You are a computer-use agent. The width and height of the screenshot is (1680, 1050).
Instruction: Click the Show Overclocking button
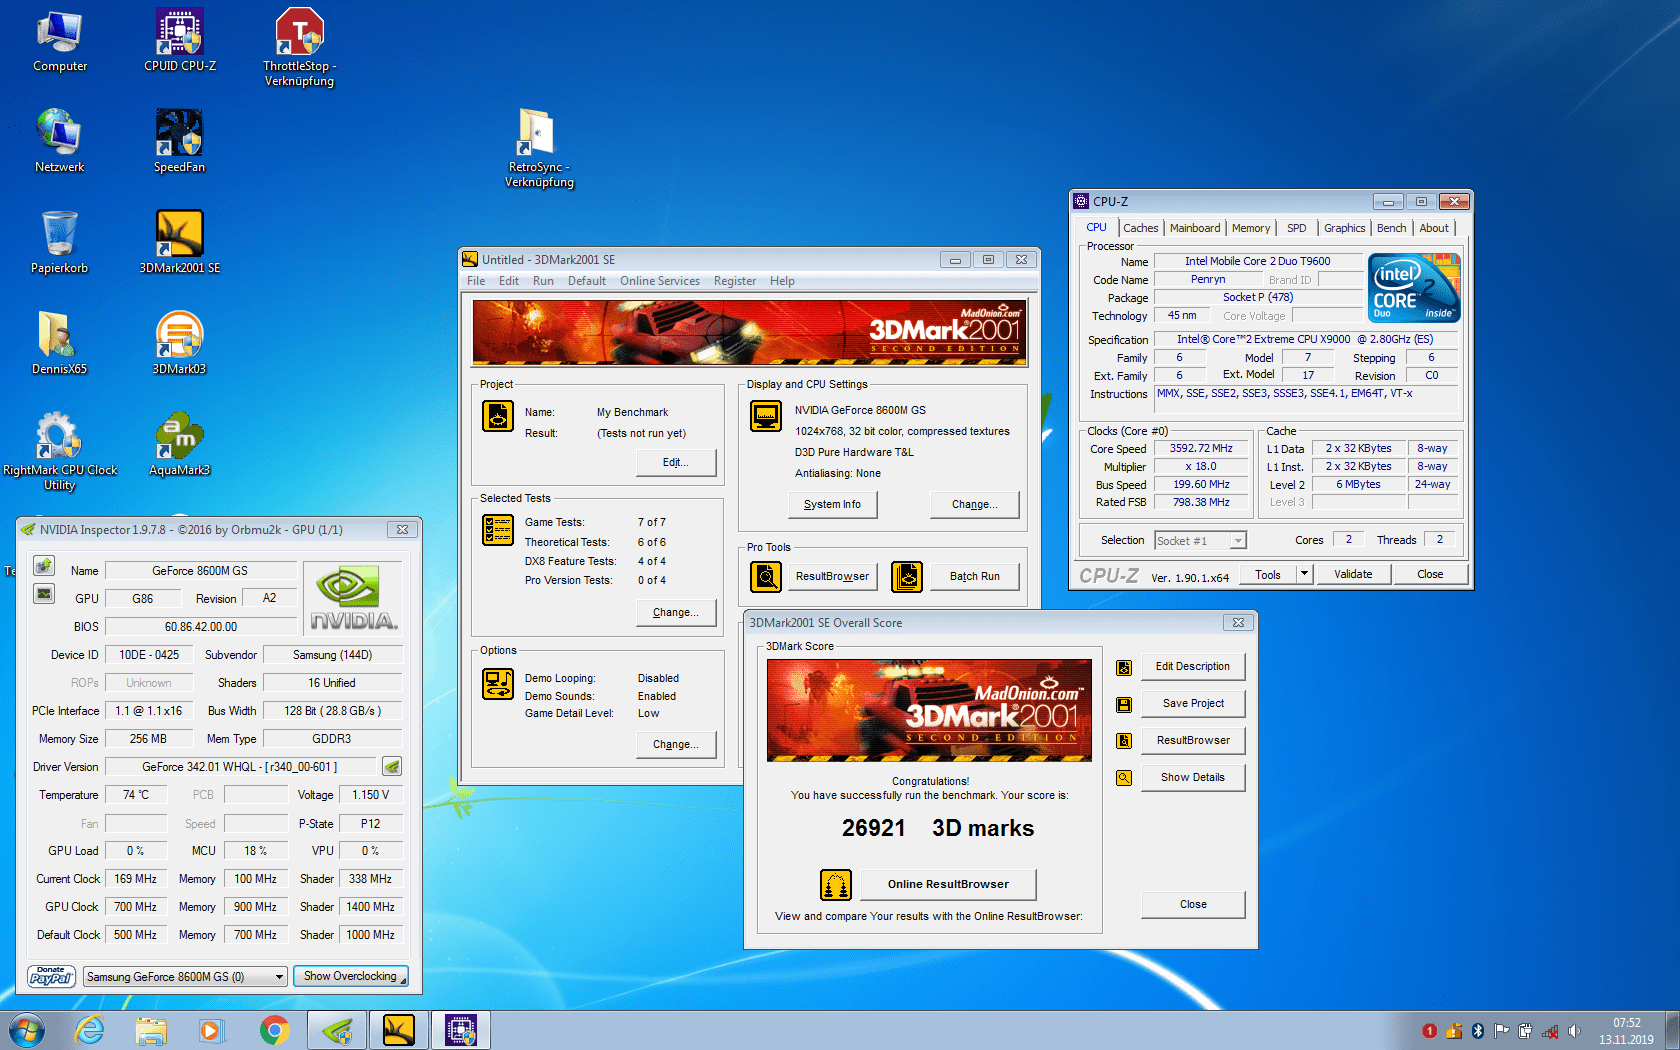(350, 976)
